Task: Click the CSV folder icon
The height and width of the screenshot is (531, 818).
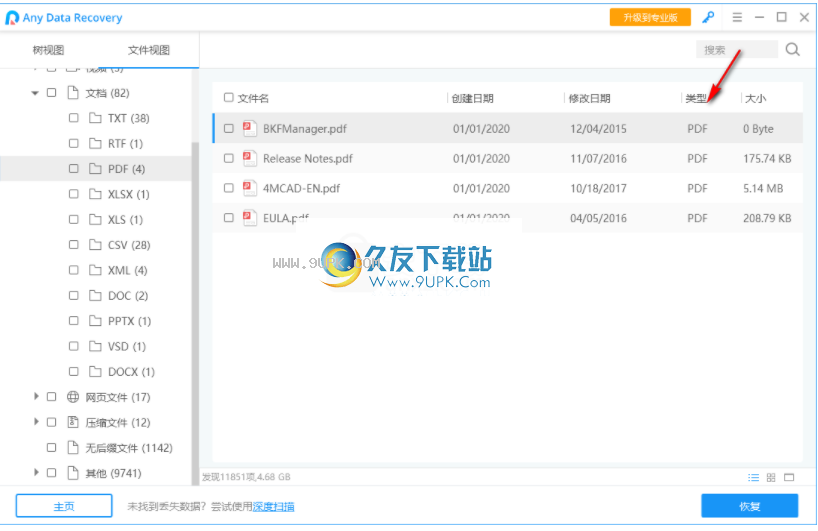Action: pos(95,245)
